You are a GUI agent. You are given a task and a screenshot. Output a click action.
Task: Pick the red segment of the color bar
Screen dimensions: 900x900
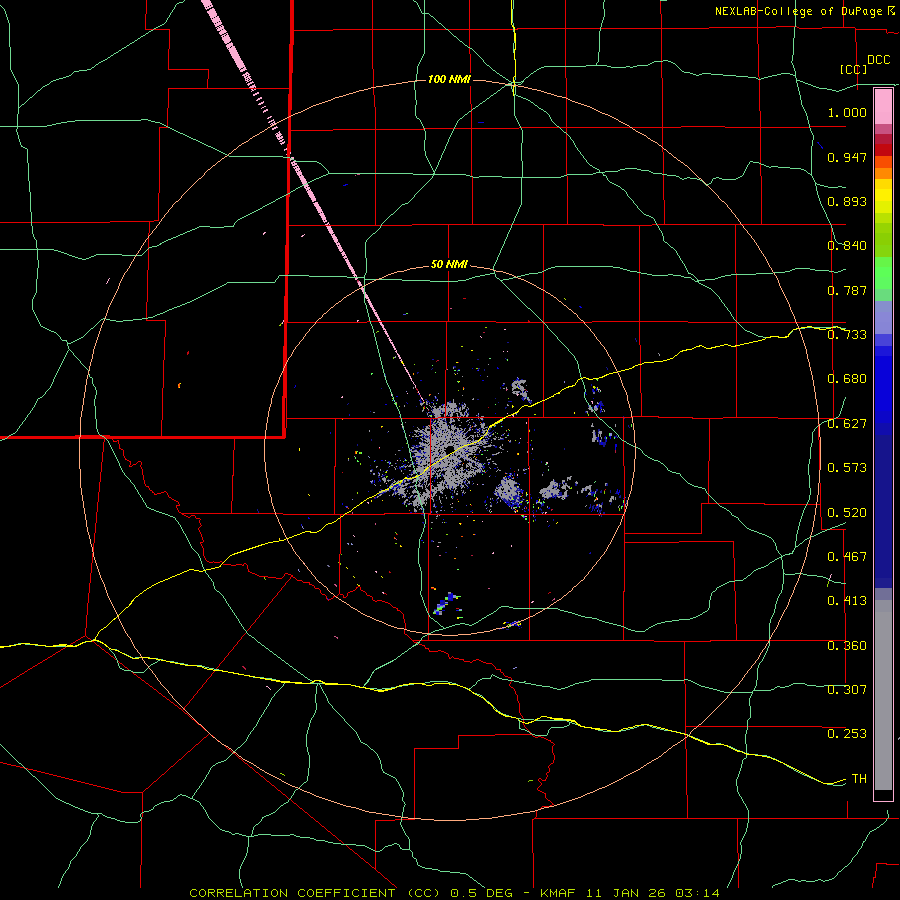tap(883, 150)
